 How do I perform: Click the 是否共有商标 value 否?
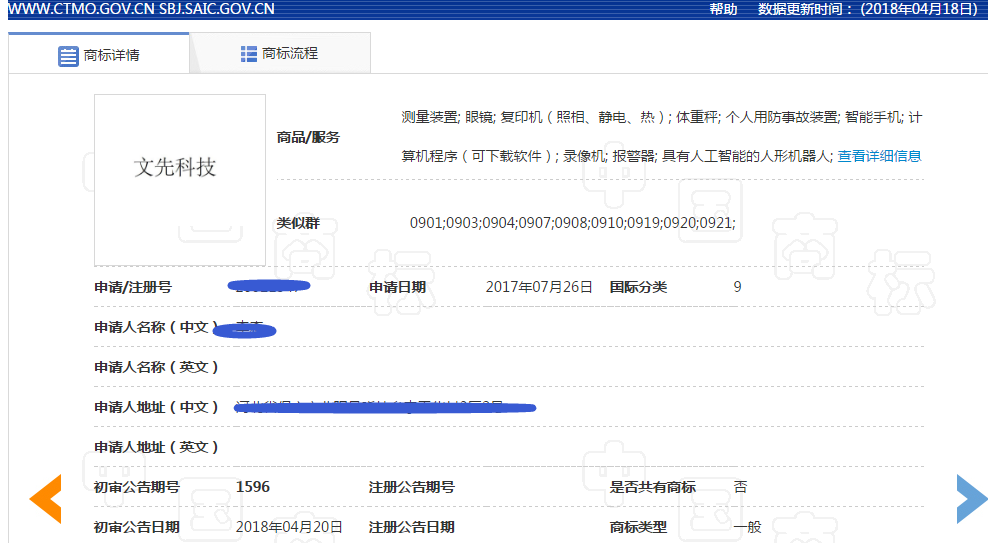point(740,487)
